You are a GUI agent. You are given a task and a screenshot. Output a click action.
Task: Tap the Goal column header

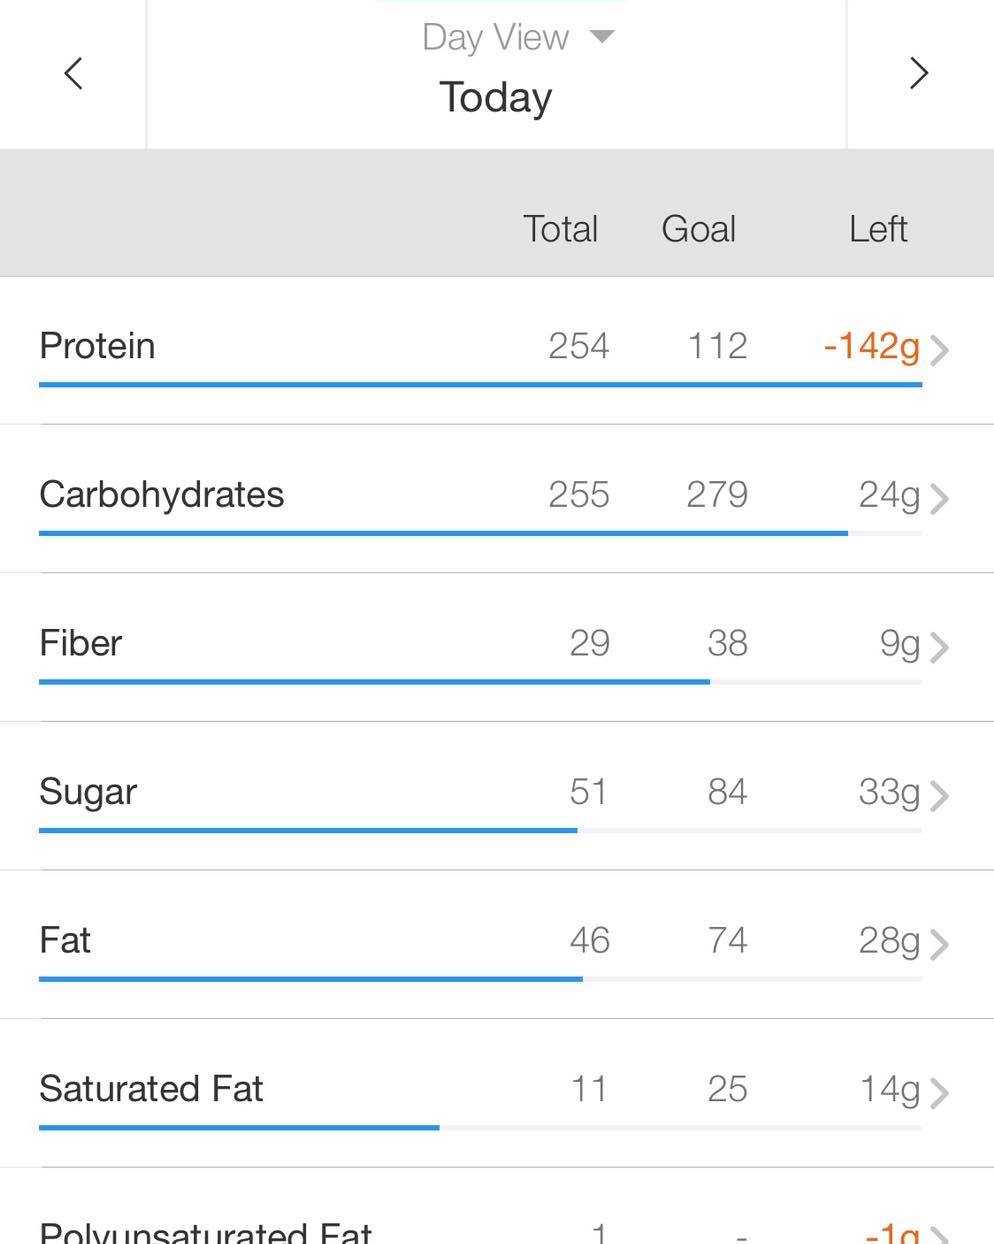point(698,229)
